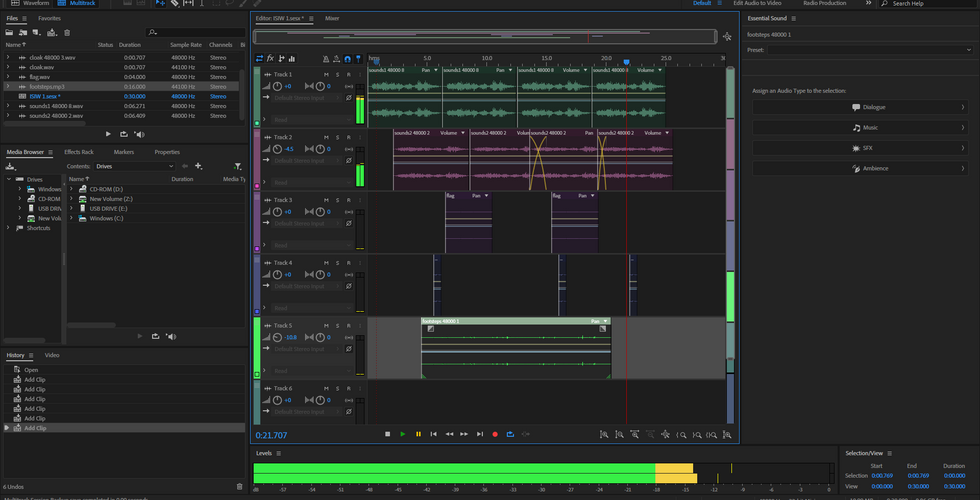
Task: Mute Track 5 with M button
Action: (x=326, y=326)
